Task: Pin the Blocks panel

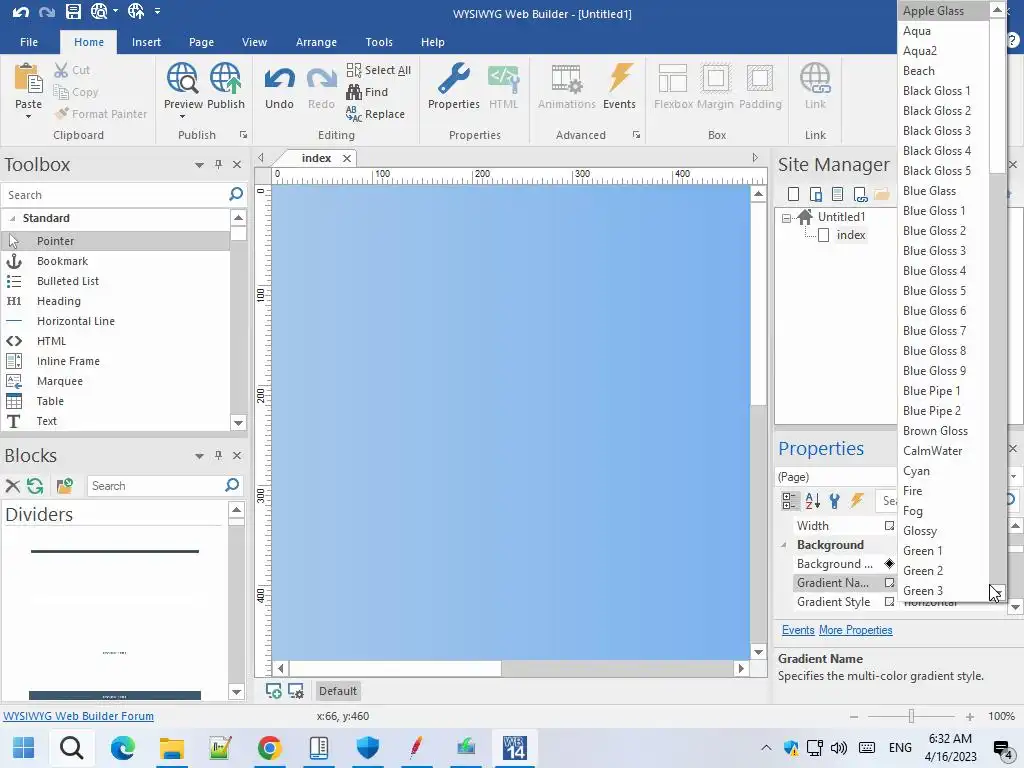Action: click(218, 455)
